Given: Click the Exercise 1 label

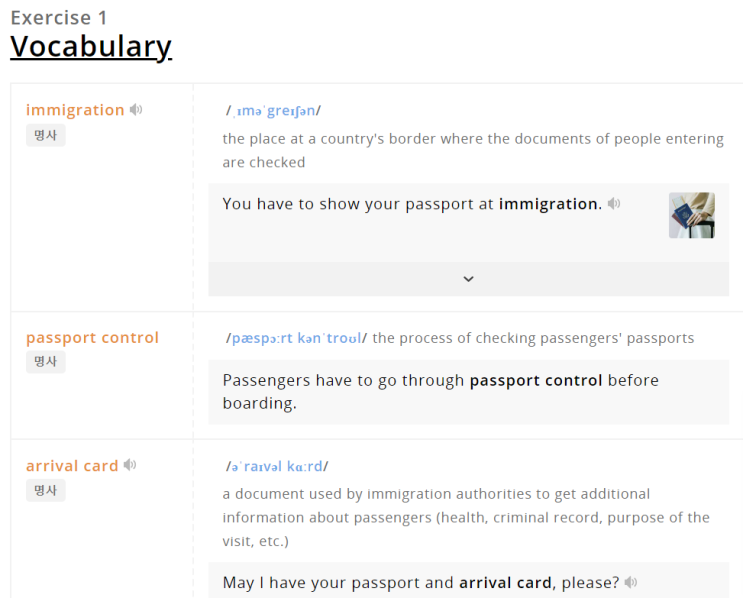Looking at the screenshot, I should click(59, 17).
